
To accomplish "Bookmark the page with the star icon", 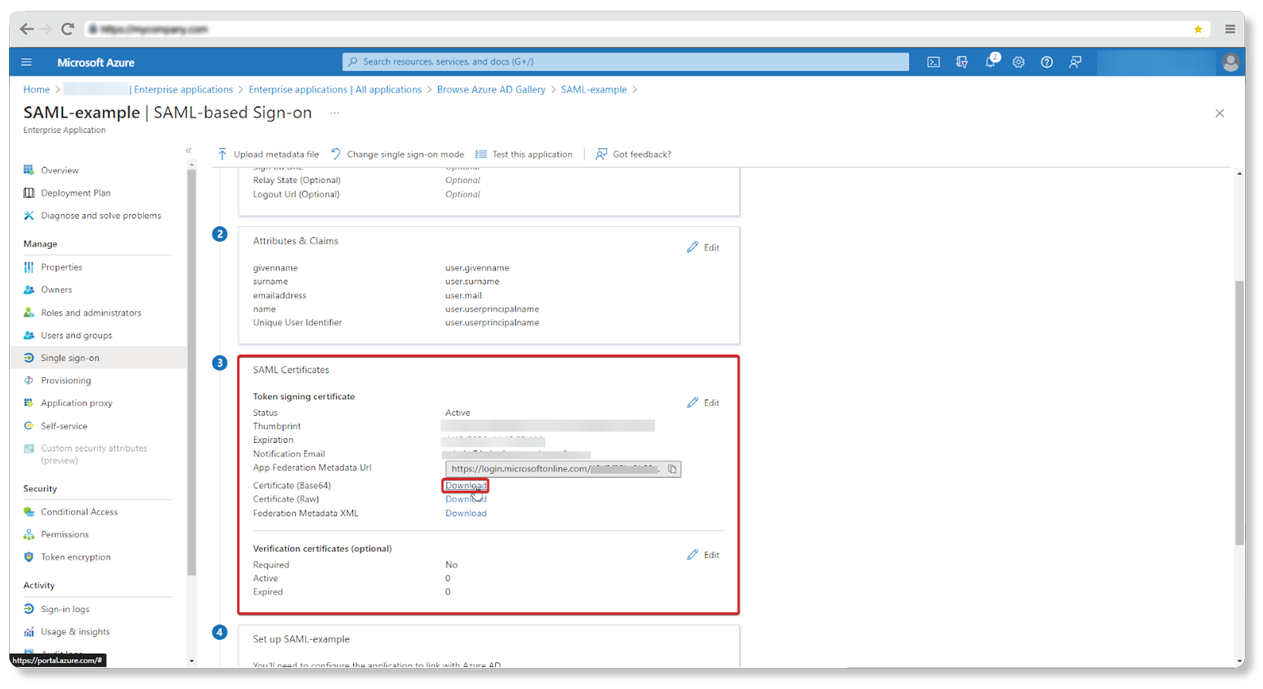I will click(x=1198, y=29).
